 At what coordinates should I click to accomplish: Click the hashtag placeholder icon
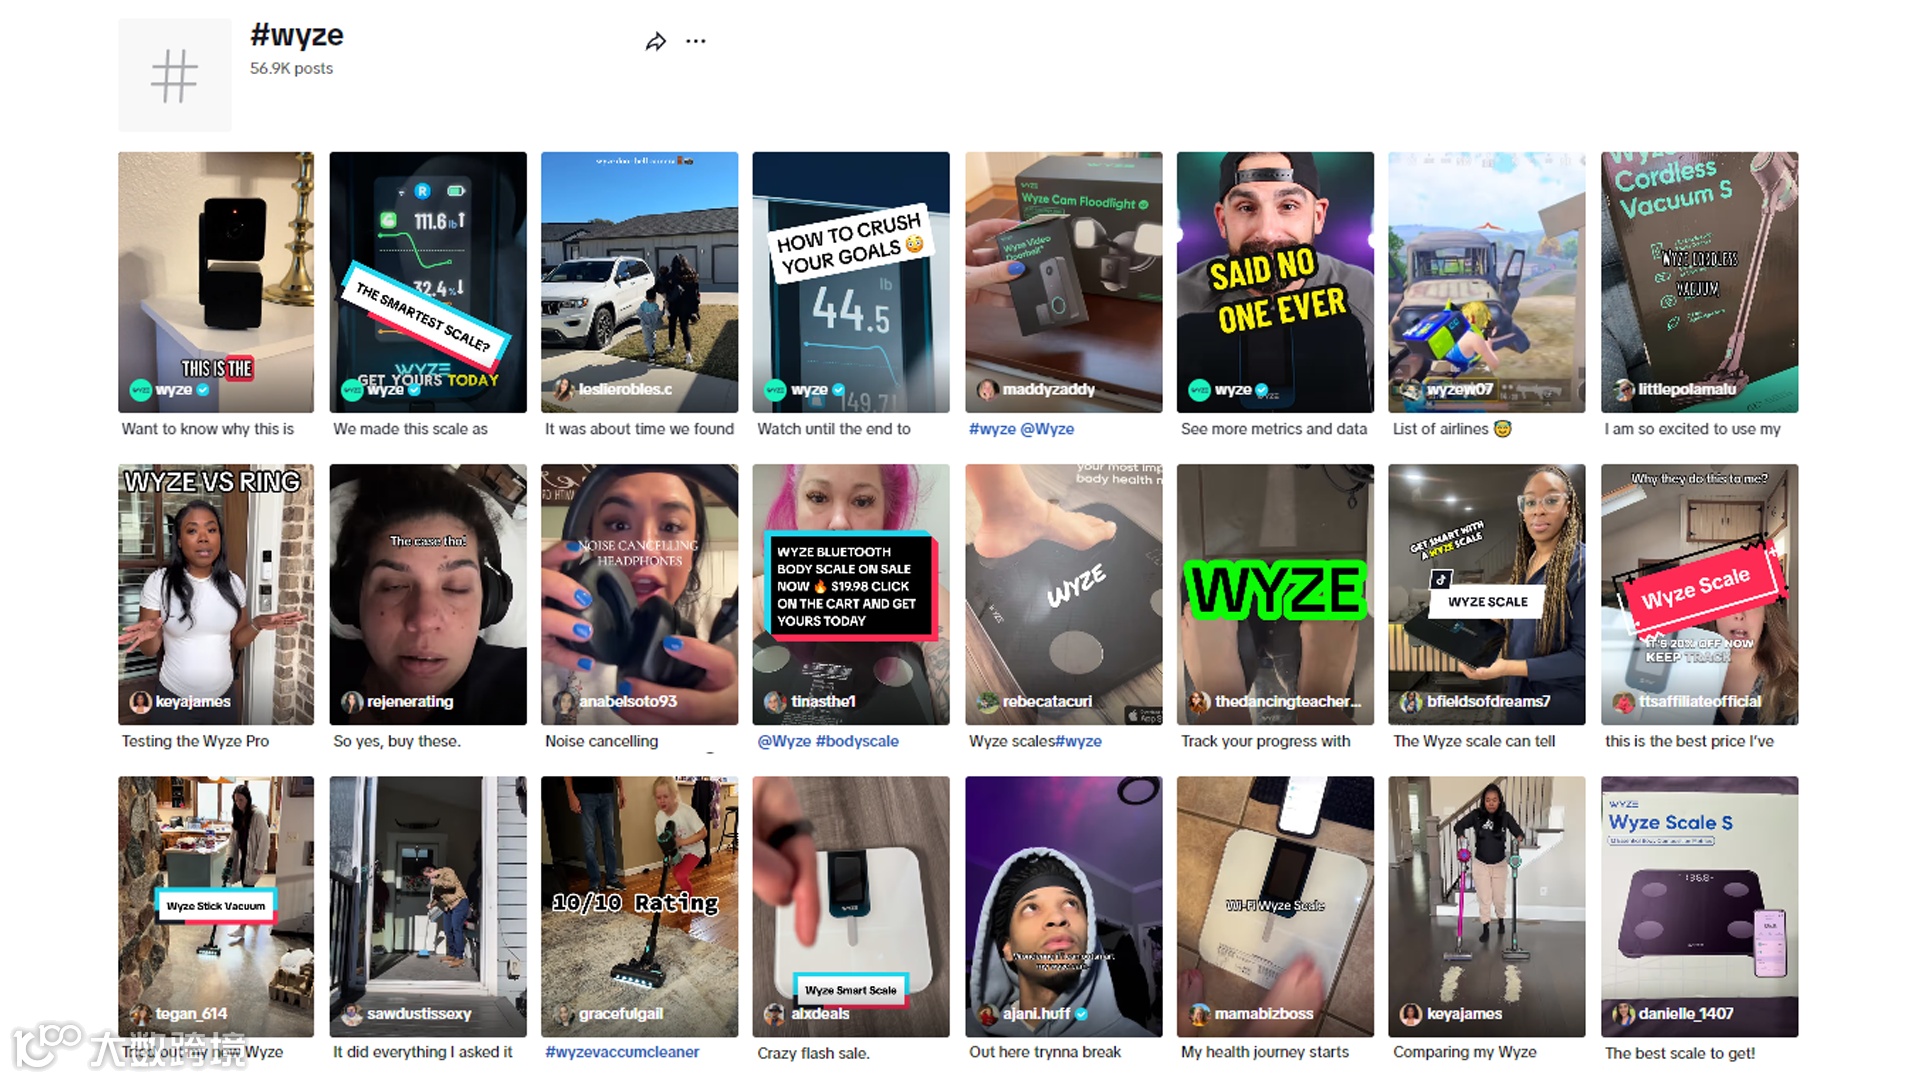tap(175, 76)
